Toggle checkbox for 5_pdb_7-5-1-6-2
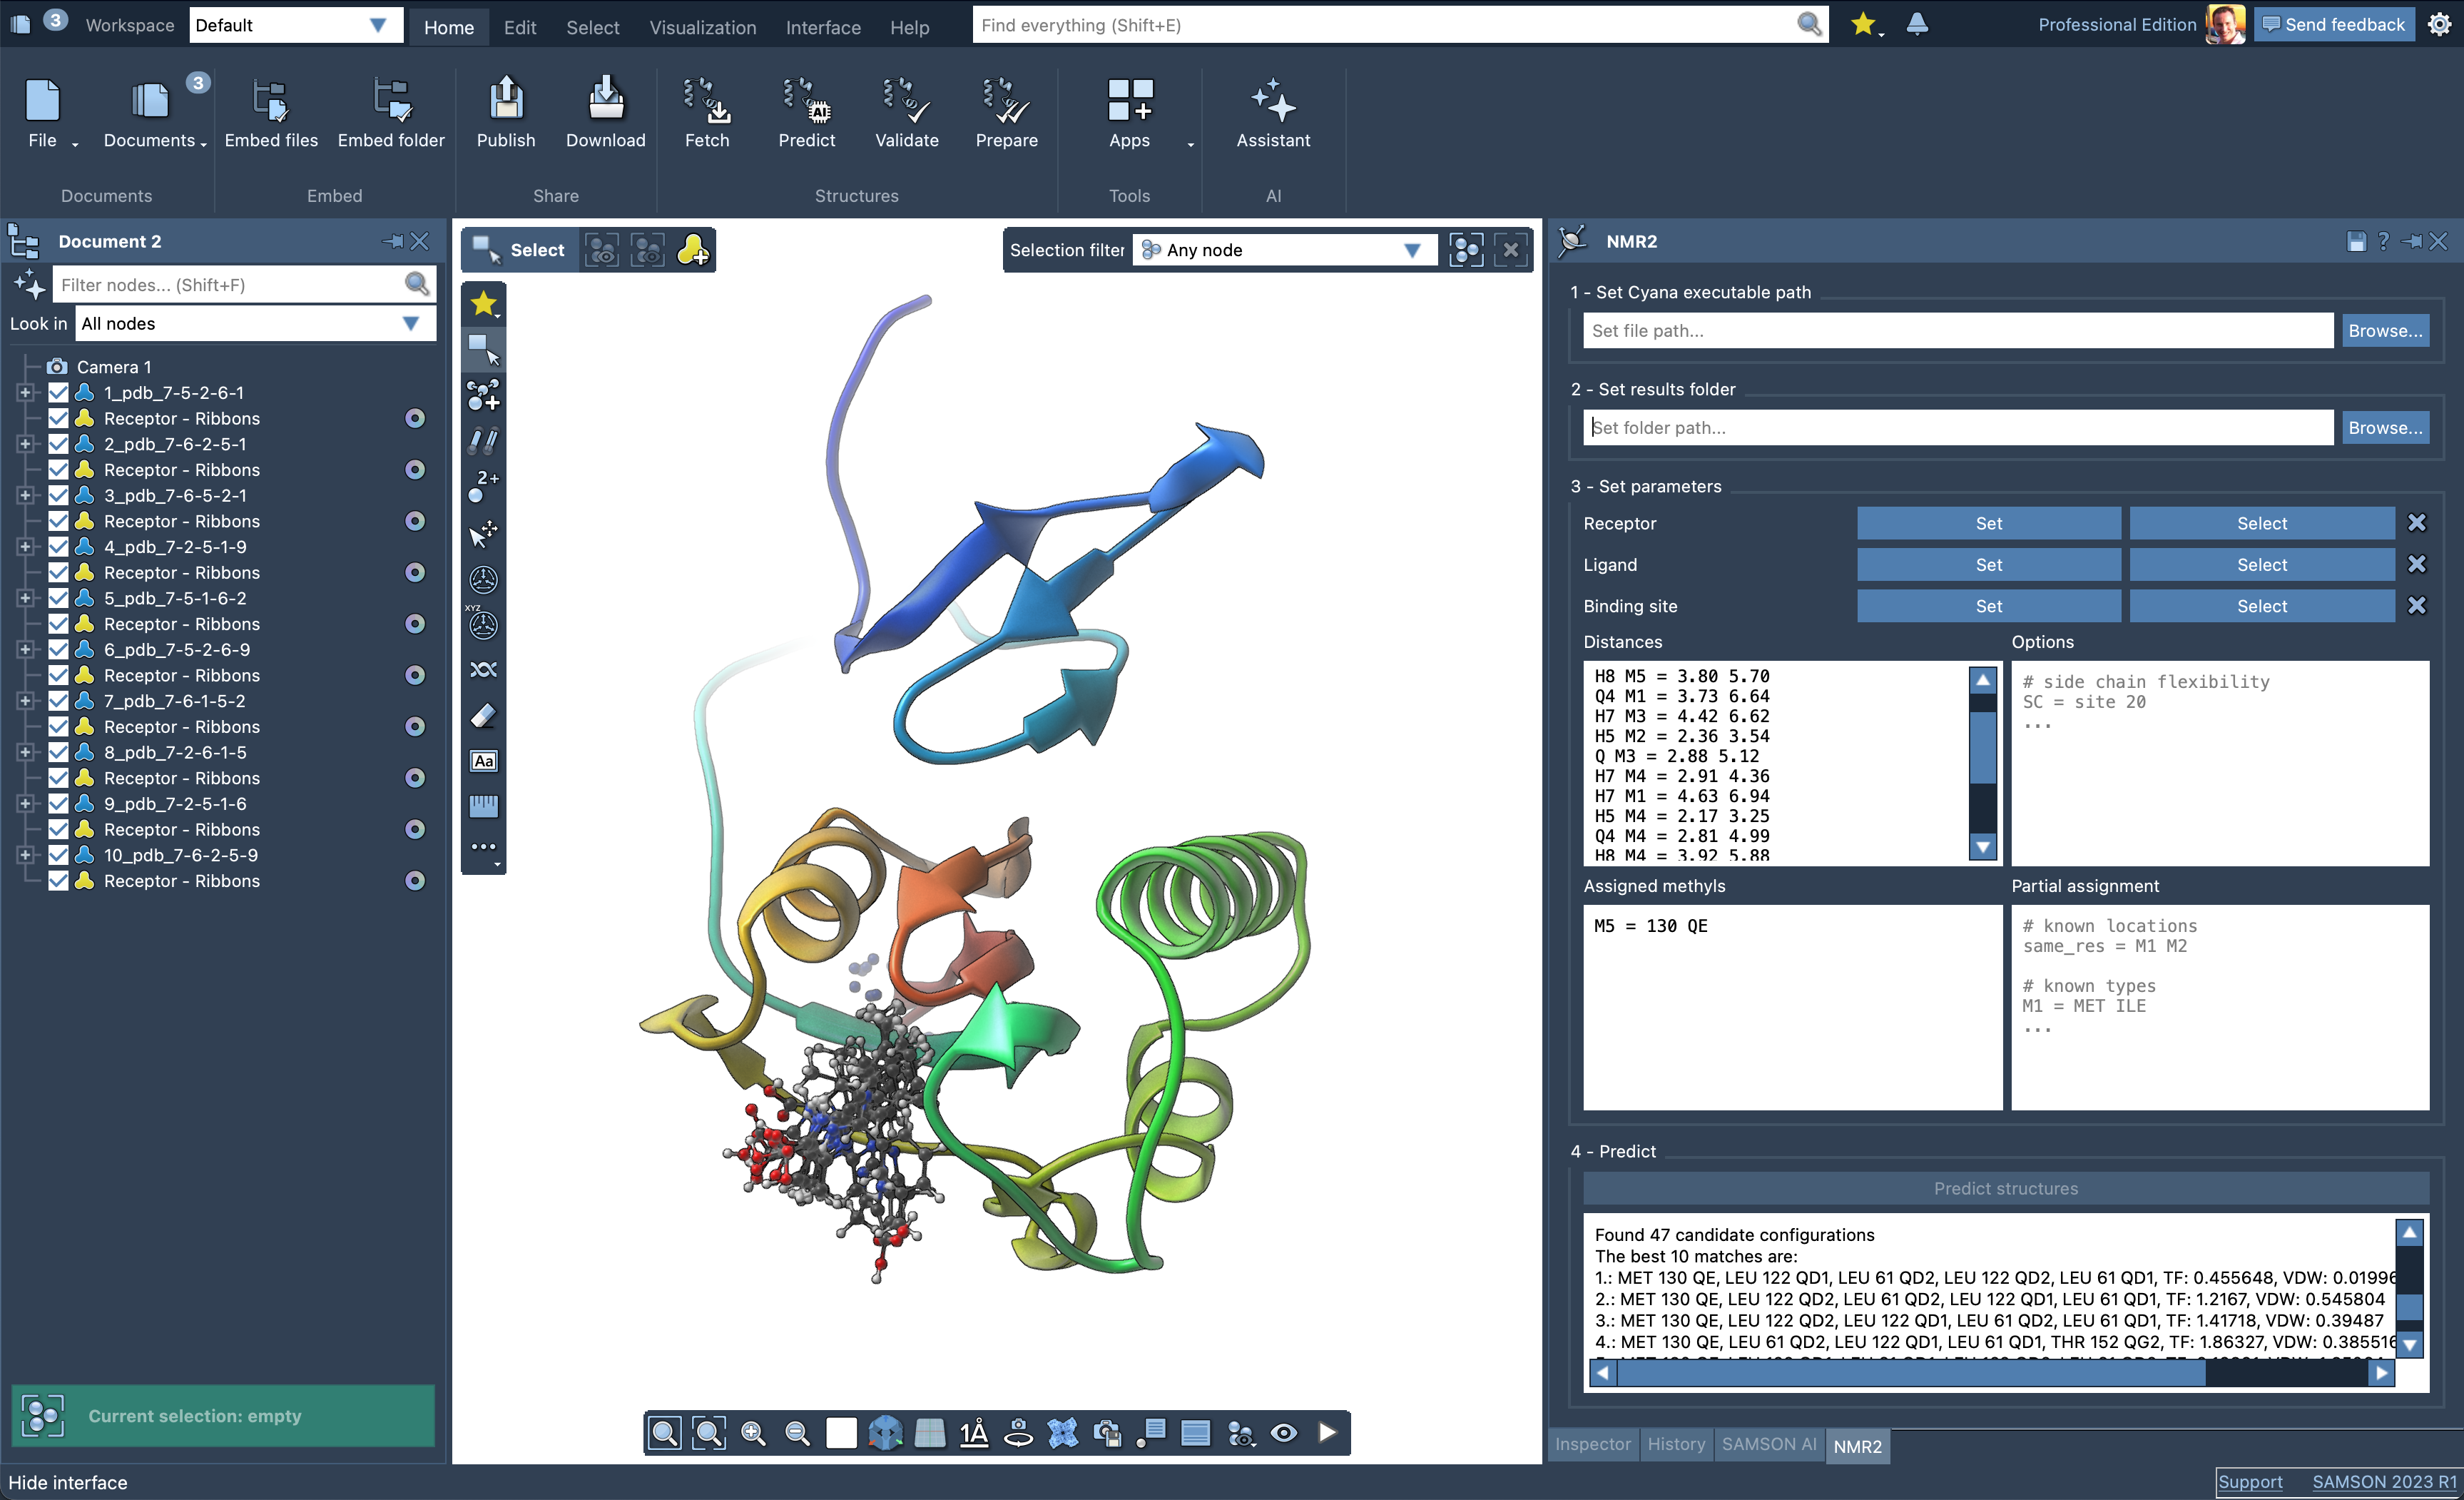This screenshot has width=2464, height=1500. (x=58, y=598)
